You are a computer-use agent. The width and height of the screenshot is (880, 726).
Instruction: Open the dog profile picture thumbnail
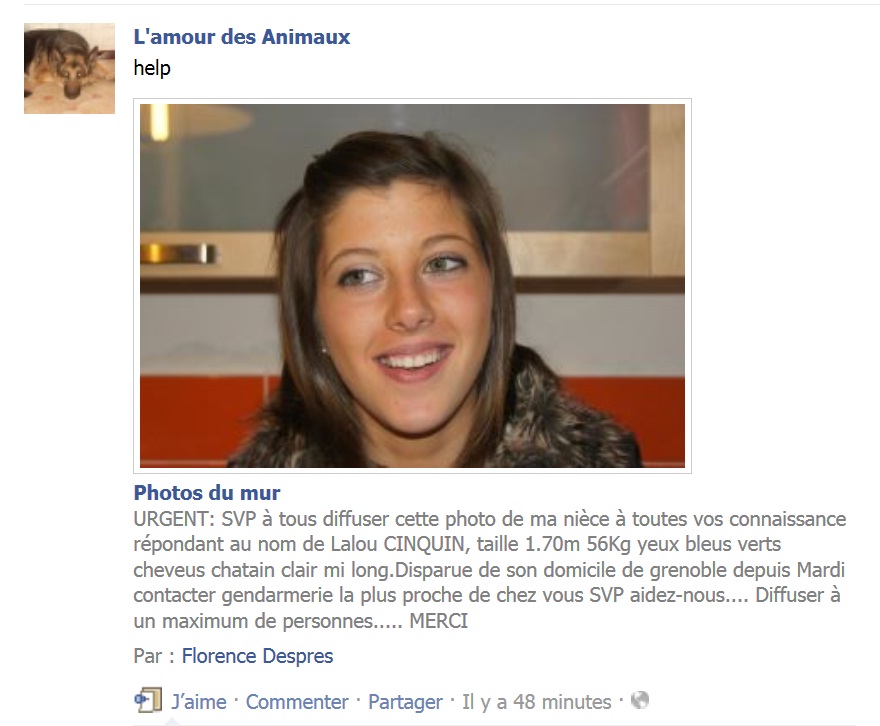[x=69, y=68]
